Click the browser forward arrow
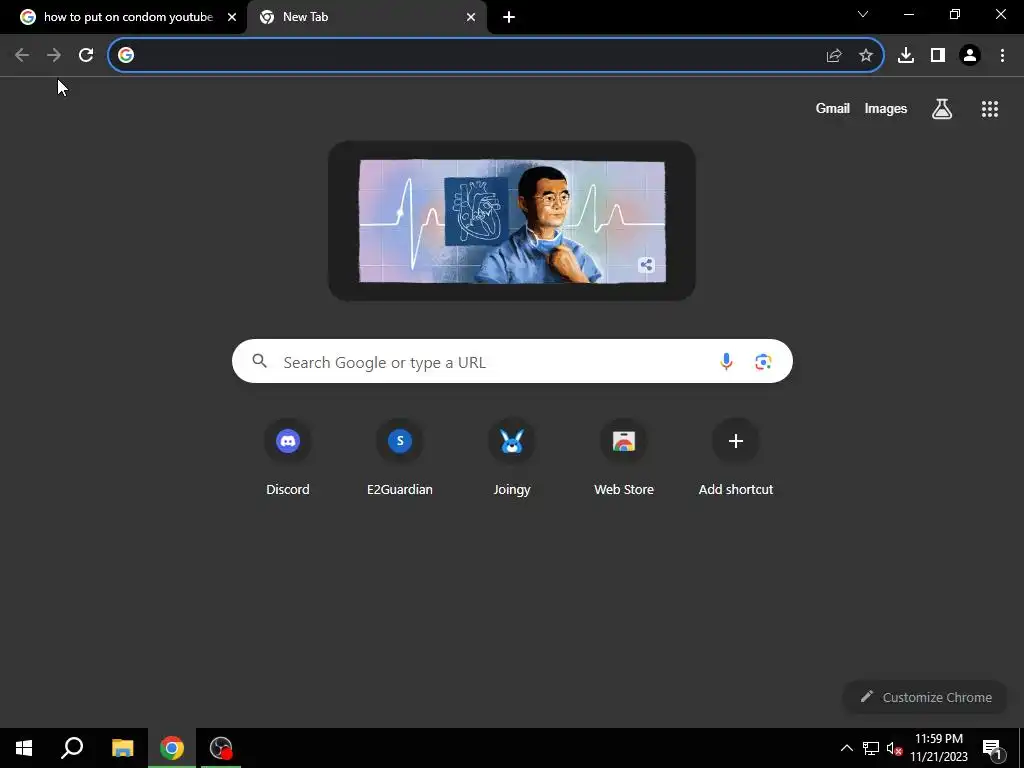Viewport: 1024px width, 768px height. [x=54, y=55]
